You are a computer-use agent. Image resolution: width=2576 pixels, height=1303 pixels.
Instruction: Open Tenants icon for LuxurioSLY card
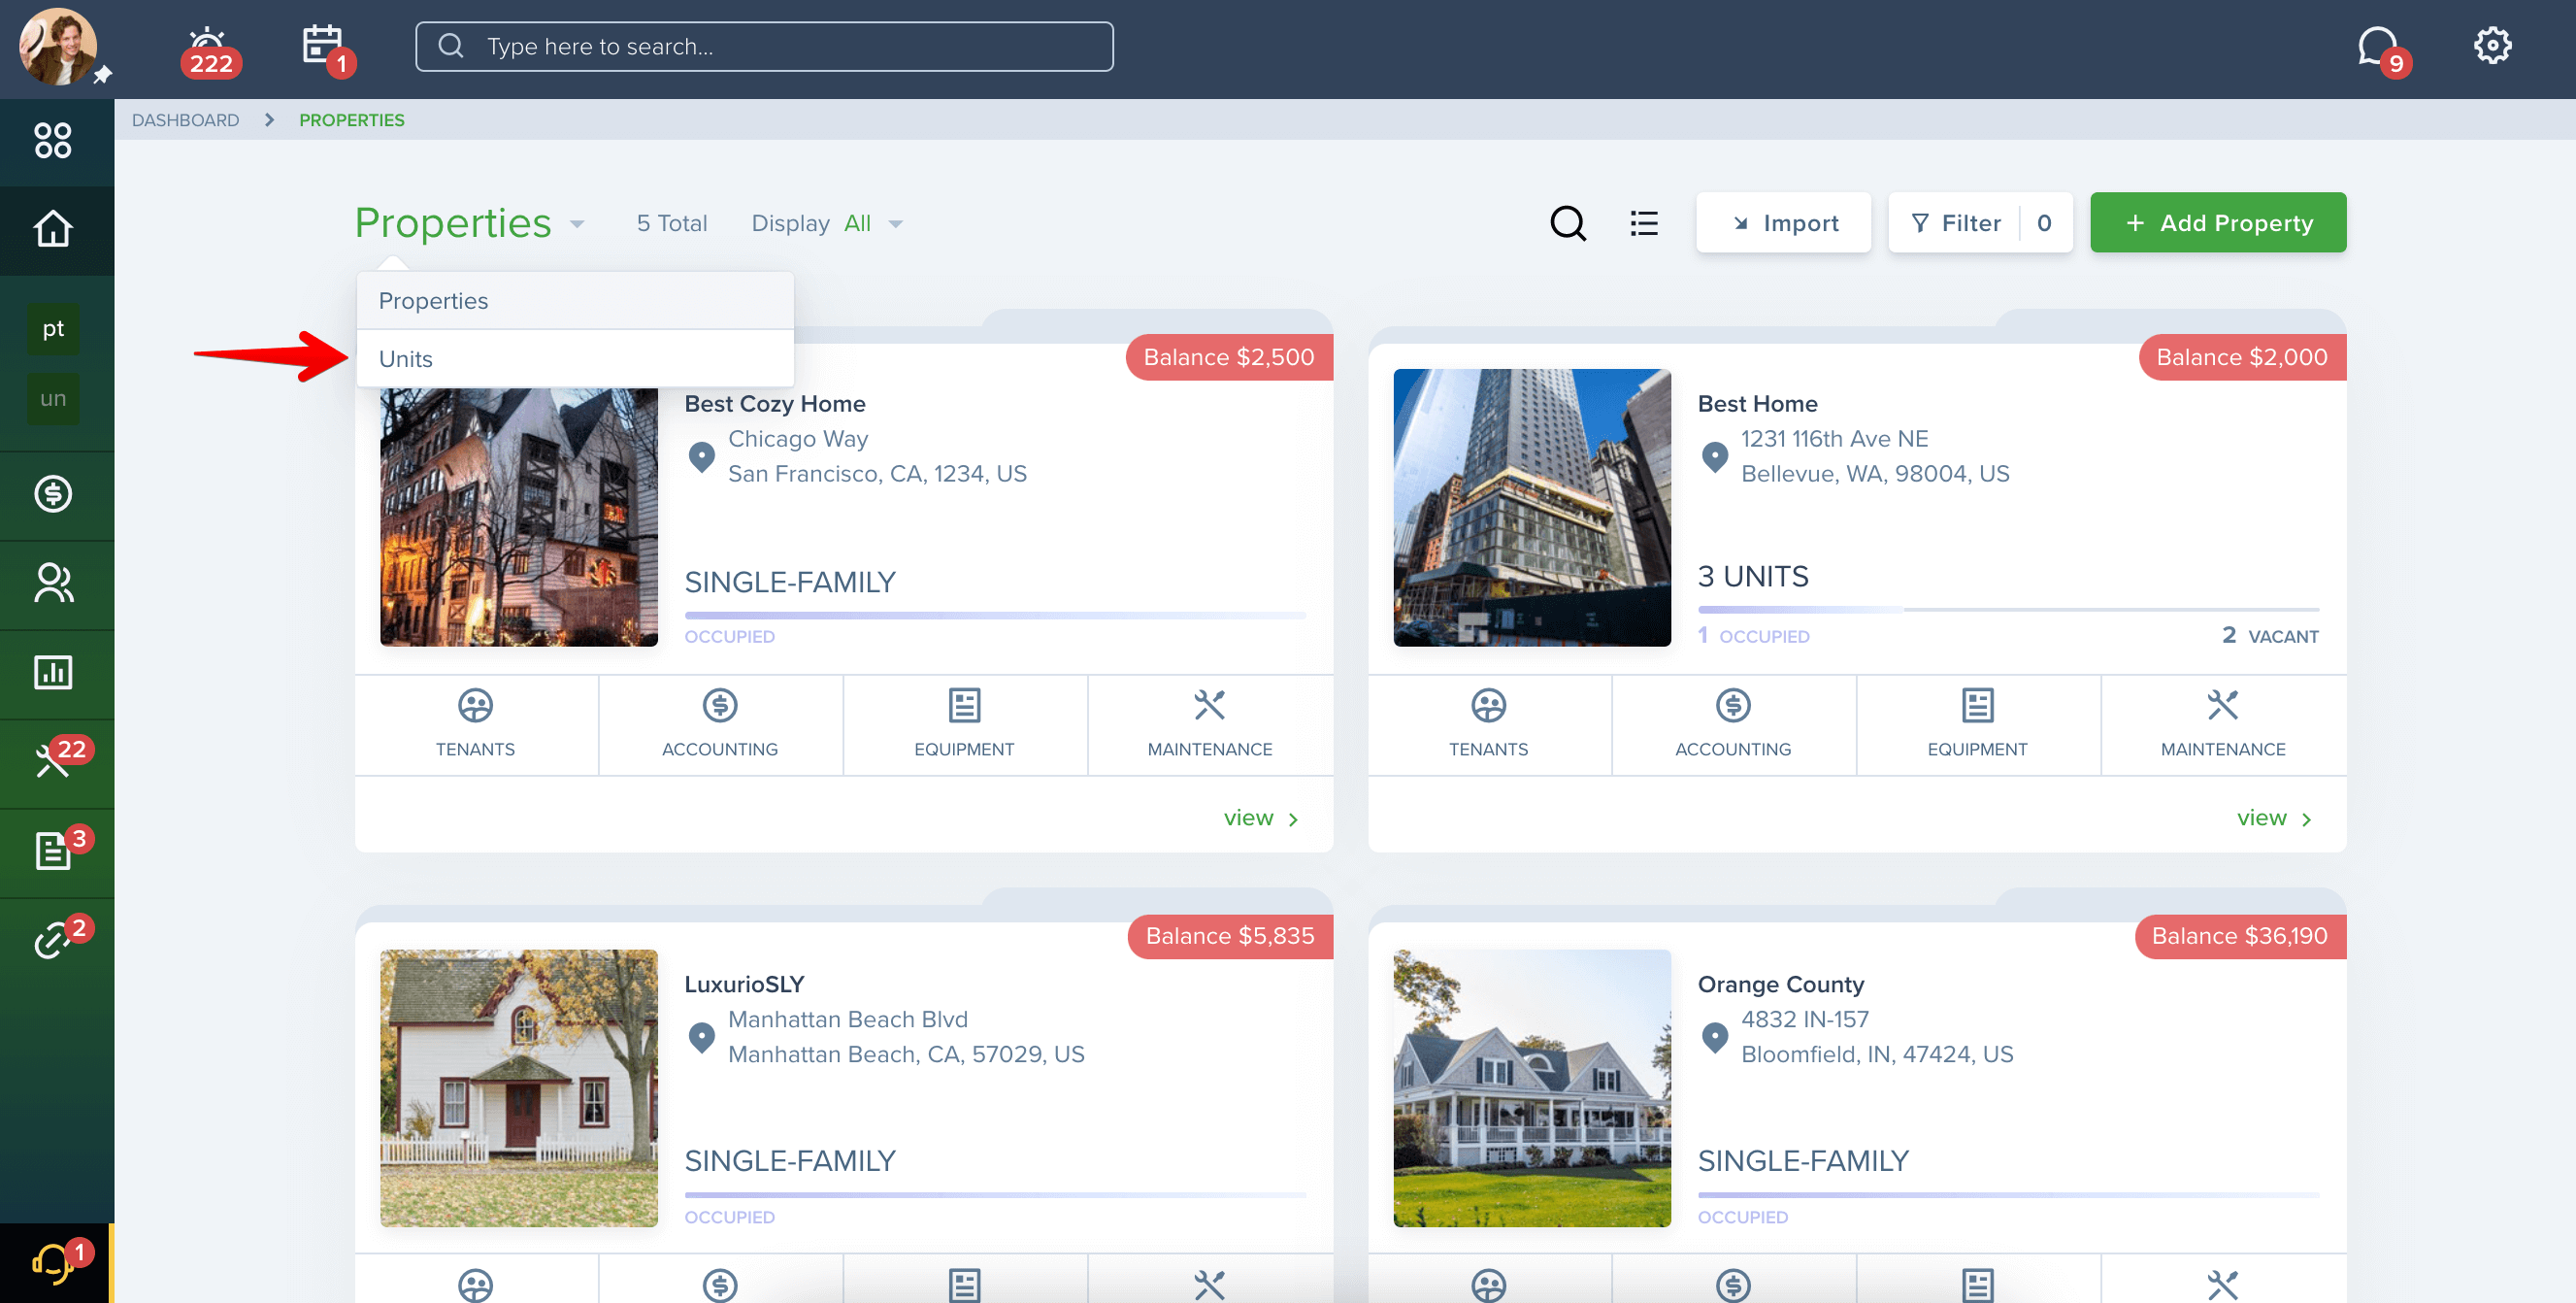(475, 1284)
